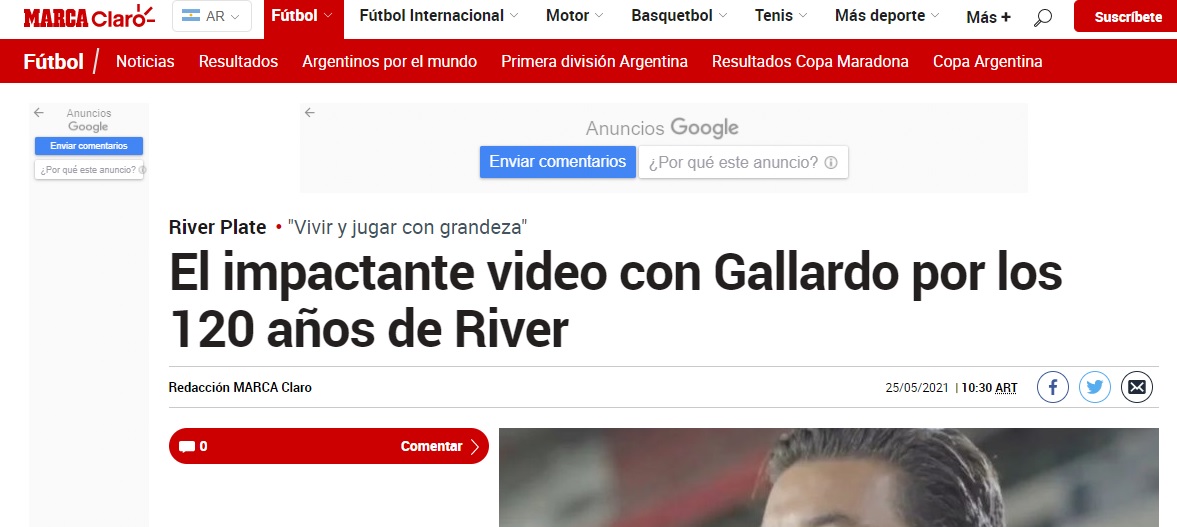The image size is (1177, 527).
Task: Share article on Facebook
Action: (1052, 387)
